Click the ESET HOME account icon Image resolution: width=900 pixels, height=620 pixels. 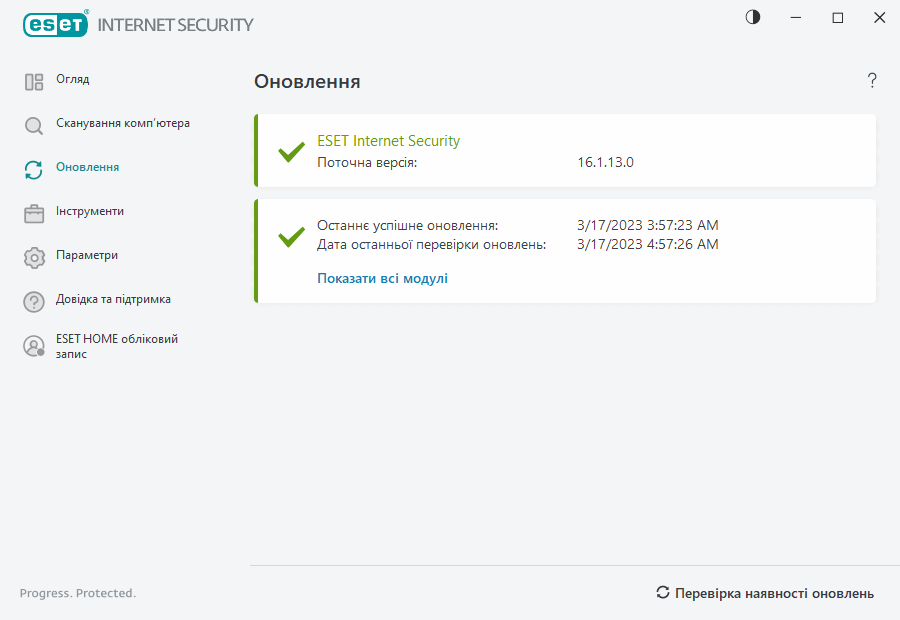pyautogui.click(x=34, y=346)
